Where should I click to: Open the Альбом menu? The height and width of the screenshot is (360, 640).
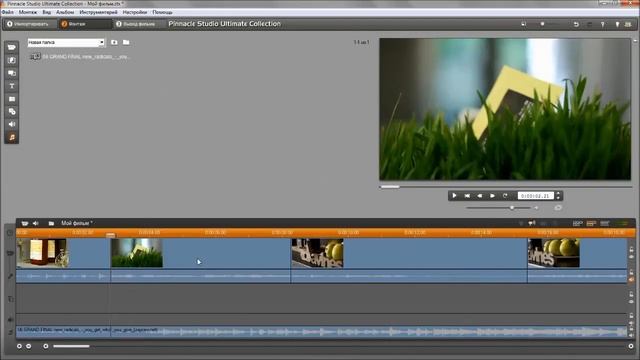[x=65, y=12]
